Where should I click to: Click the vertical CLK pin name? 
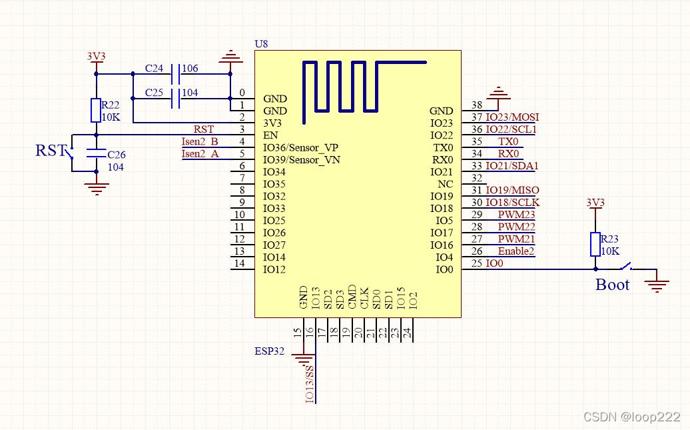[364, 298]
